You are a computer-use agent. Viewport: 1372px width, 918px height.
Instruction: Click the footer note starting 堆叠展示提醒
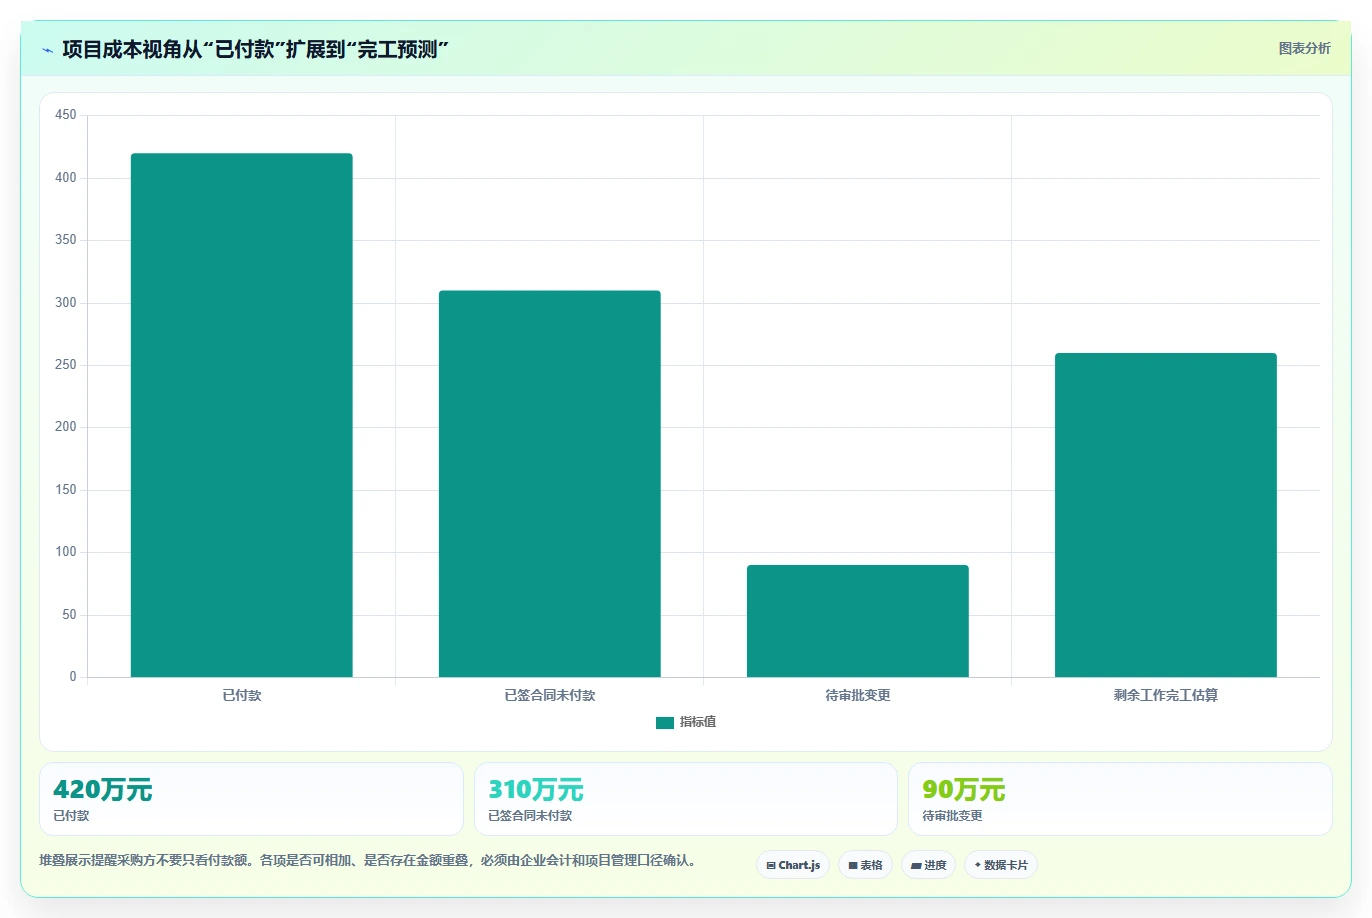[x=368, y=860]
